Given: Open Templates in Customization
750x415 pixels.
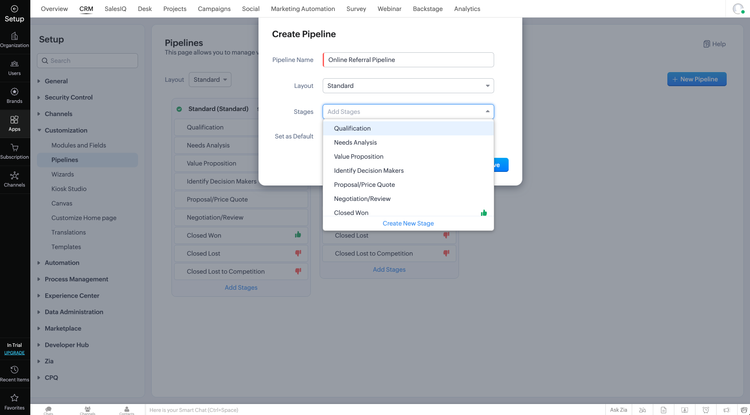Looking at the screenshot, I should (66, 247).
